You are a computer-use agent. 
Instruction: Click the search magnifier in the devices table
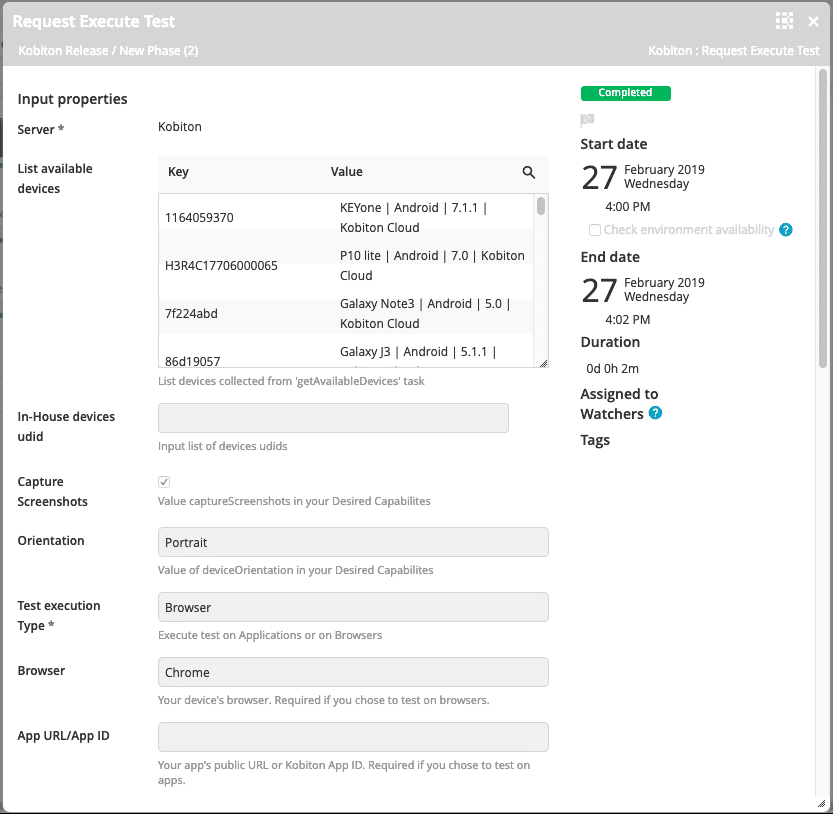pyautogui.click(x=529, y=172)
